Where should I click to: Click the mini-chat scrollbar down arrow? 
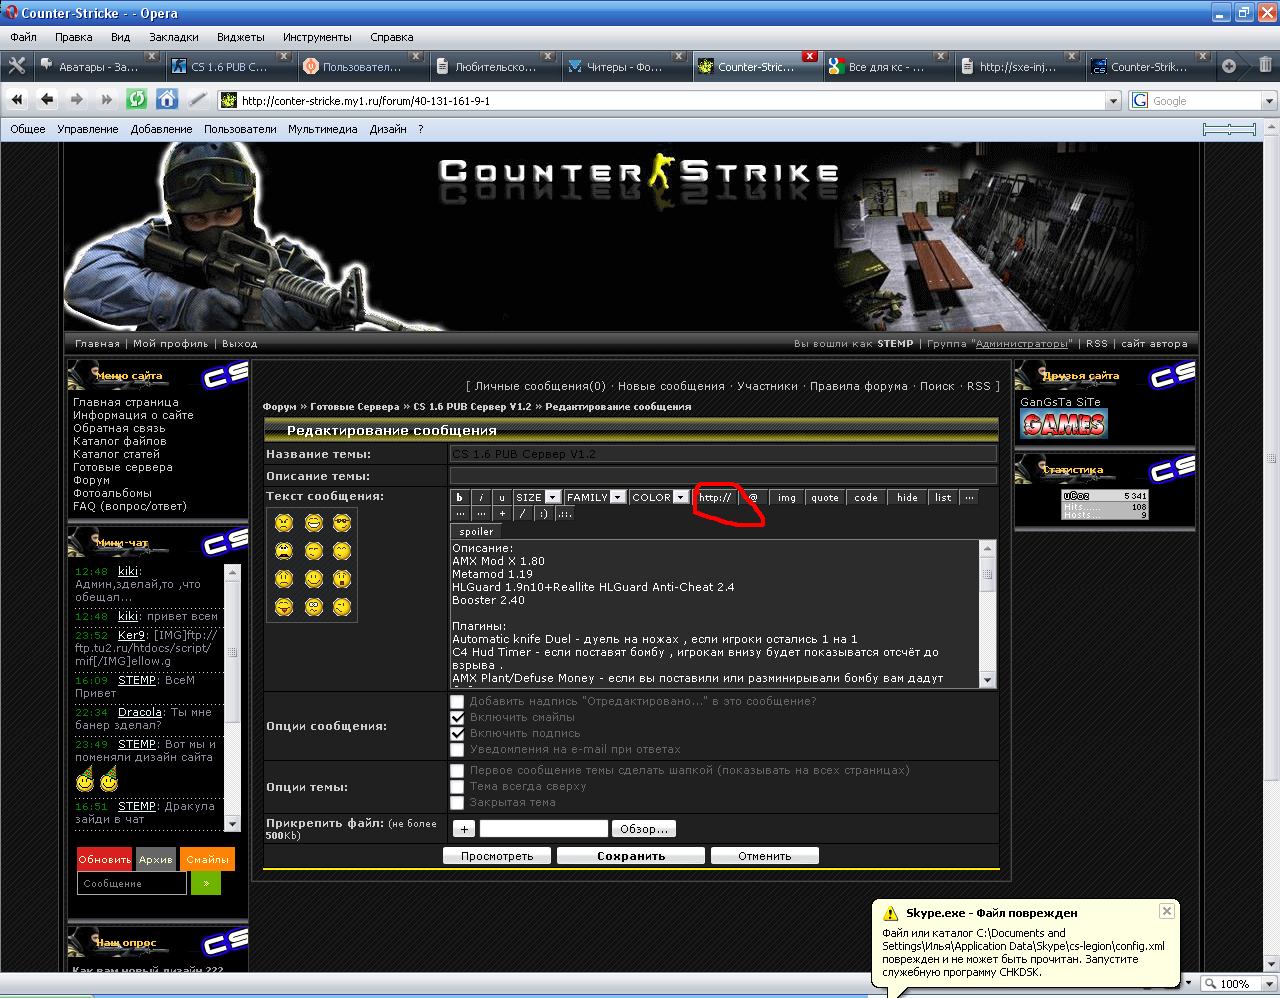click(232, 824)
